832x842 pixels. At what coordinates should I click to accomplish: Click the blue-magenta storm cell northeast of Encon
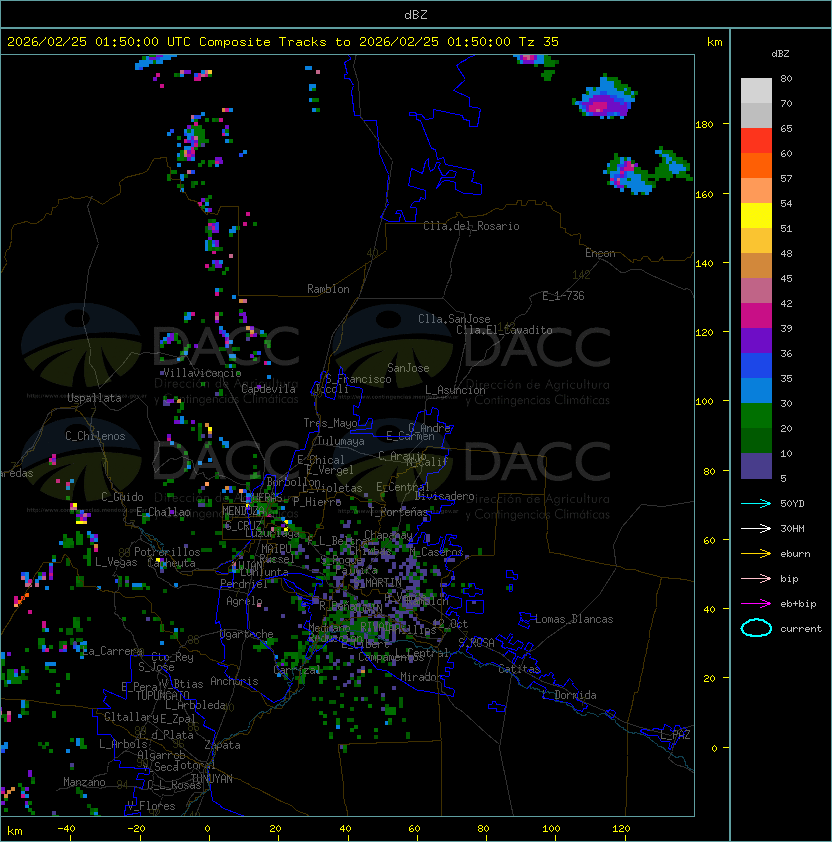coord(628,174)
